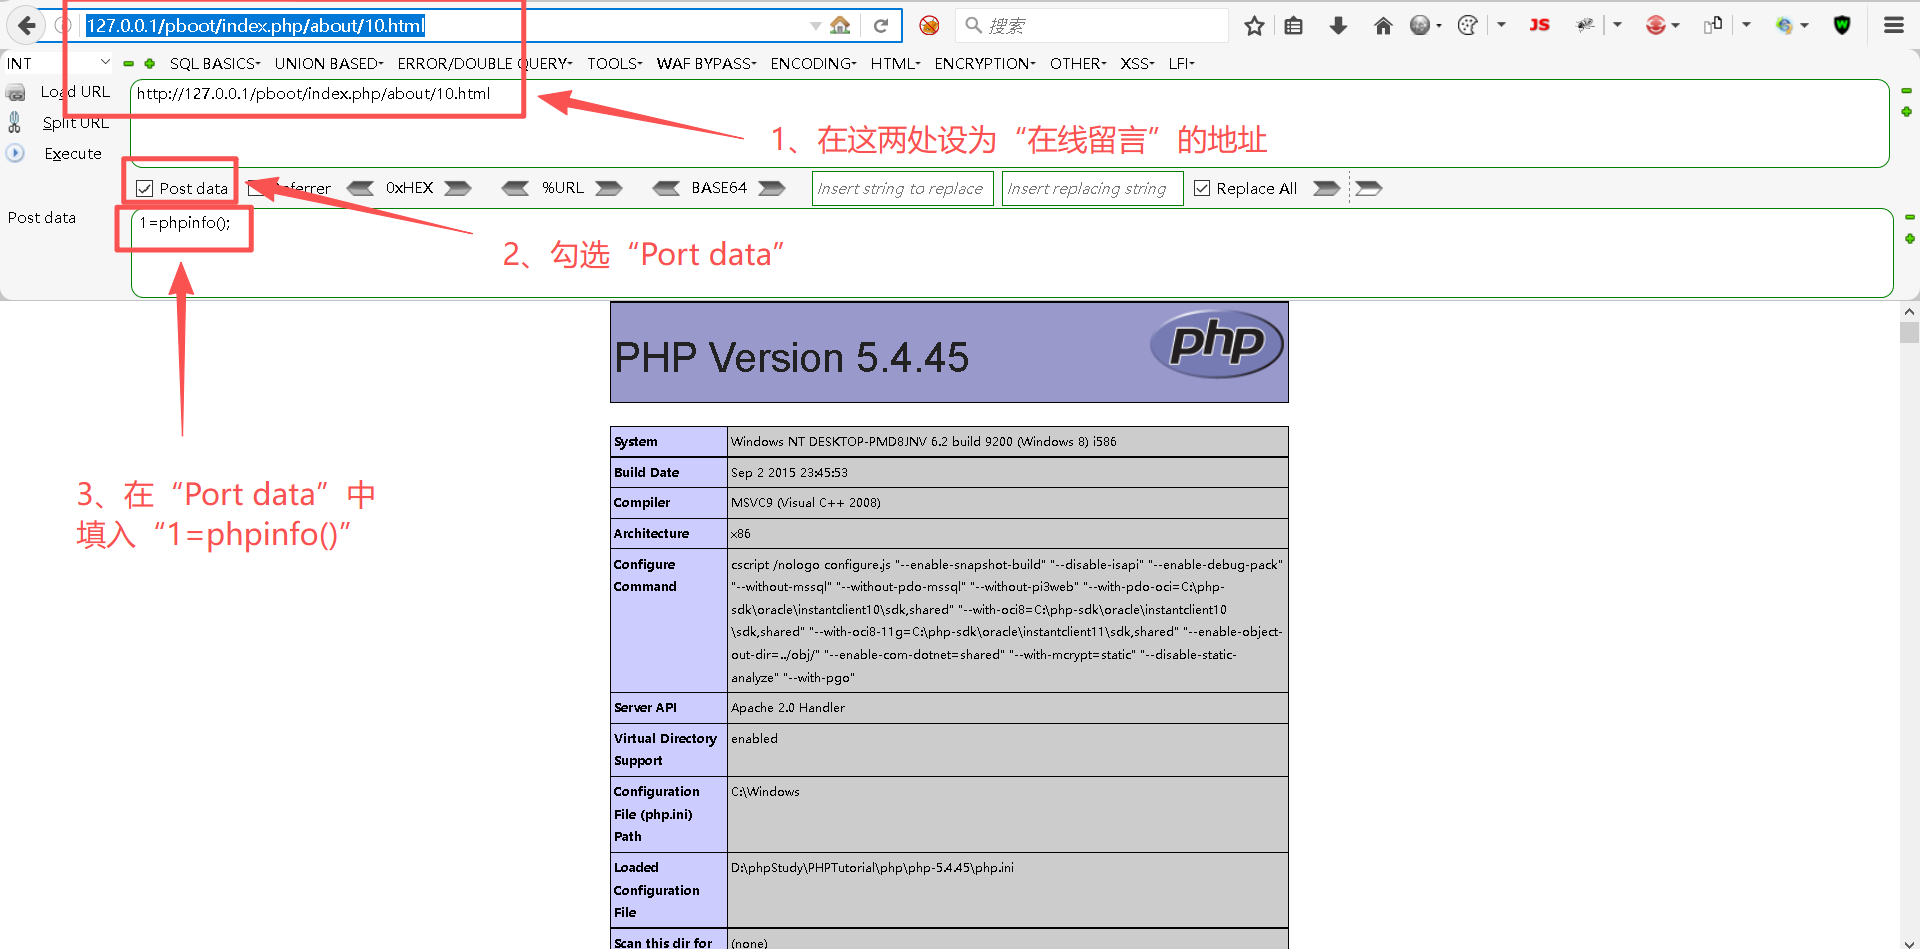Expand the address bar history dropdown arrow
Viewport: 1920px width, 949px height.
tap(816, 26)
